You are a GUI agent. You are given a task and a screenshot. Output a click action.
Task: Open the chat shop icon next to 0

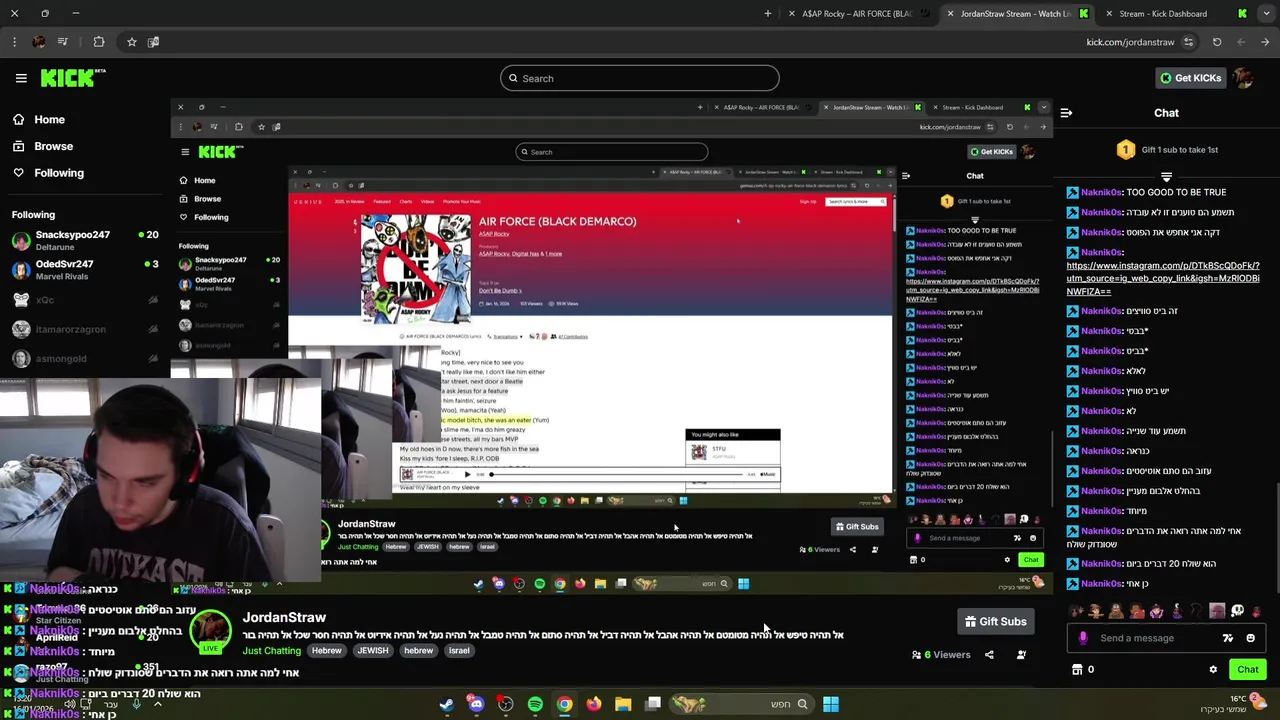pos(1077,669)
